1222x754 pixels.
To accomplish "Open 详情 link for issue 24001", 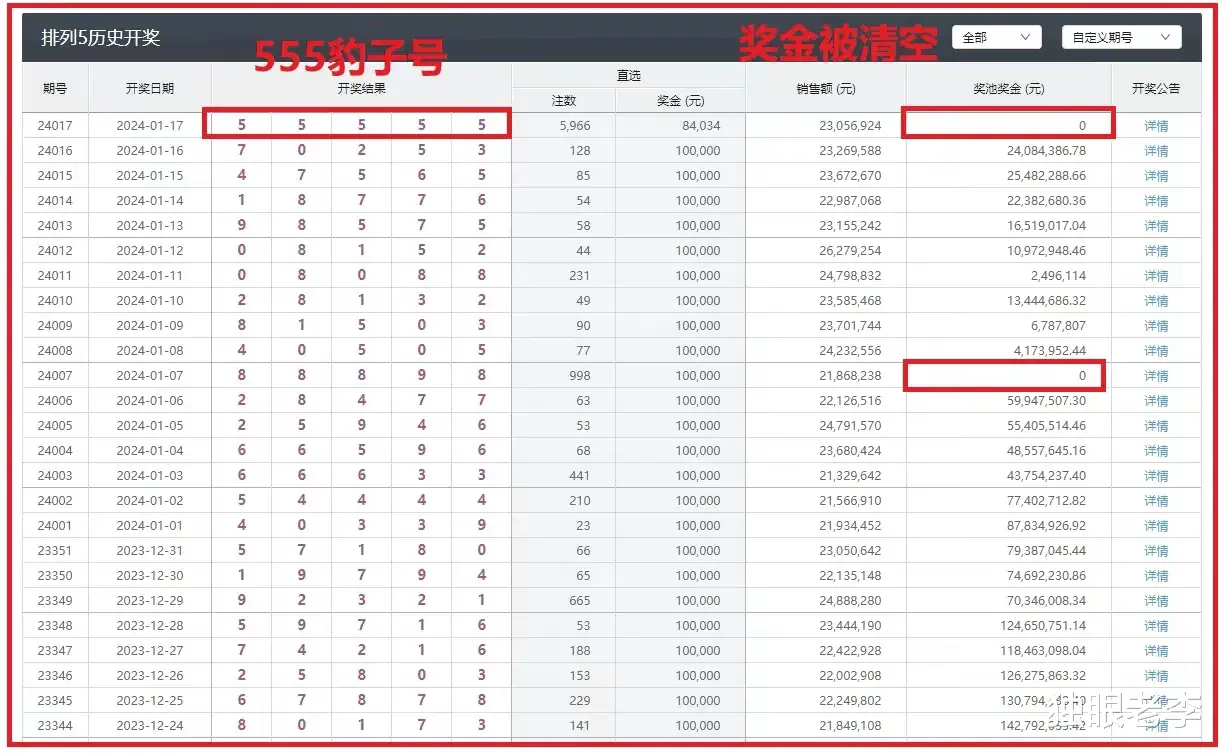I will (1156, 526).
